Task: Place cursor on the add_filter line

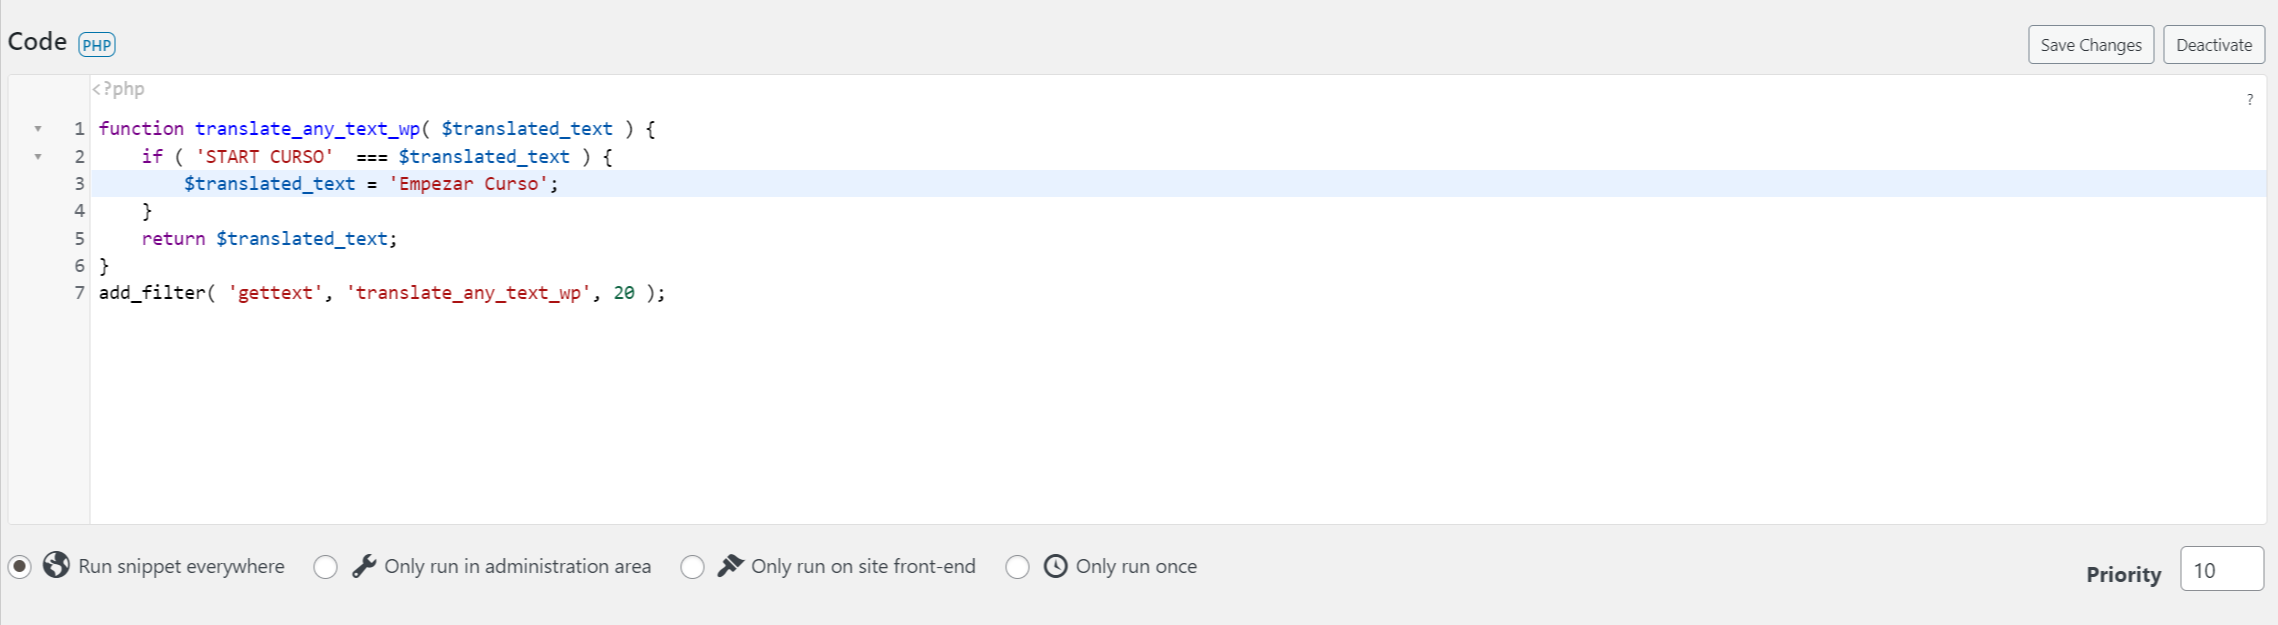Action: point(382,293)
